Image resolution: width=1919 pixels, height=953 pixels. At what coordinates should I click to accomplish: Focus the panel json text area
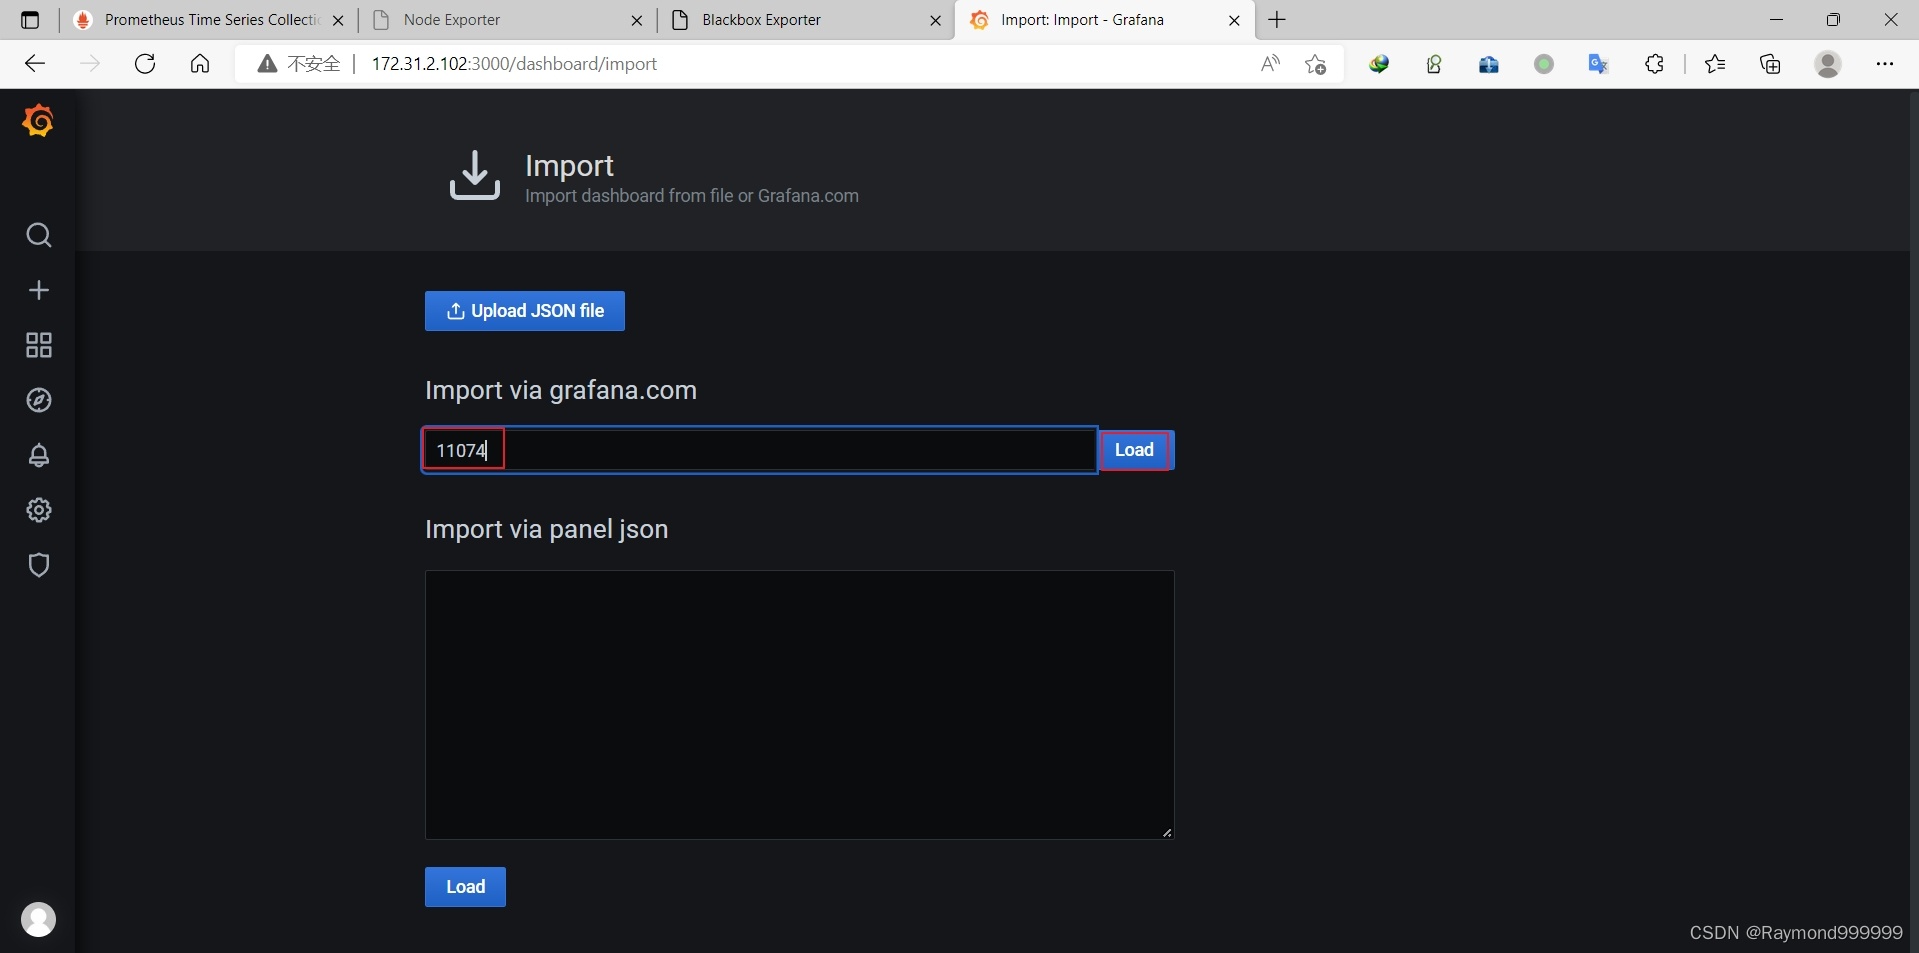tap(800, 705)
